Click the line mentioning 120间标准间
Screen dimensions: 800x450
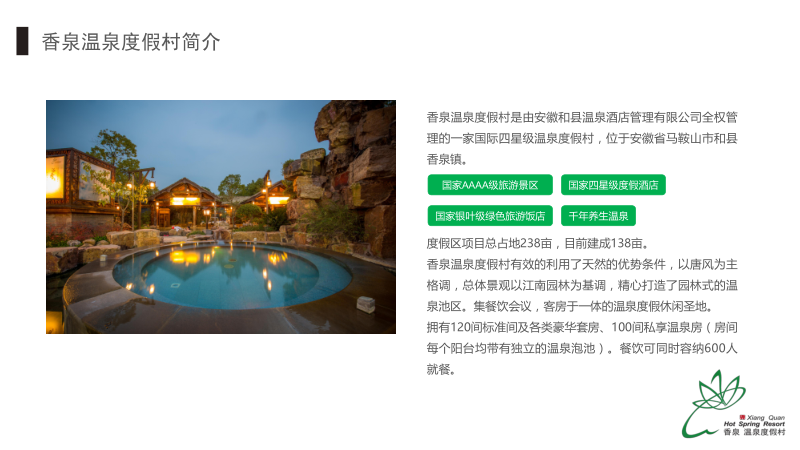coord(582,327)
